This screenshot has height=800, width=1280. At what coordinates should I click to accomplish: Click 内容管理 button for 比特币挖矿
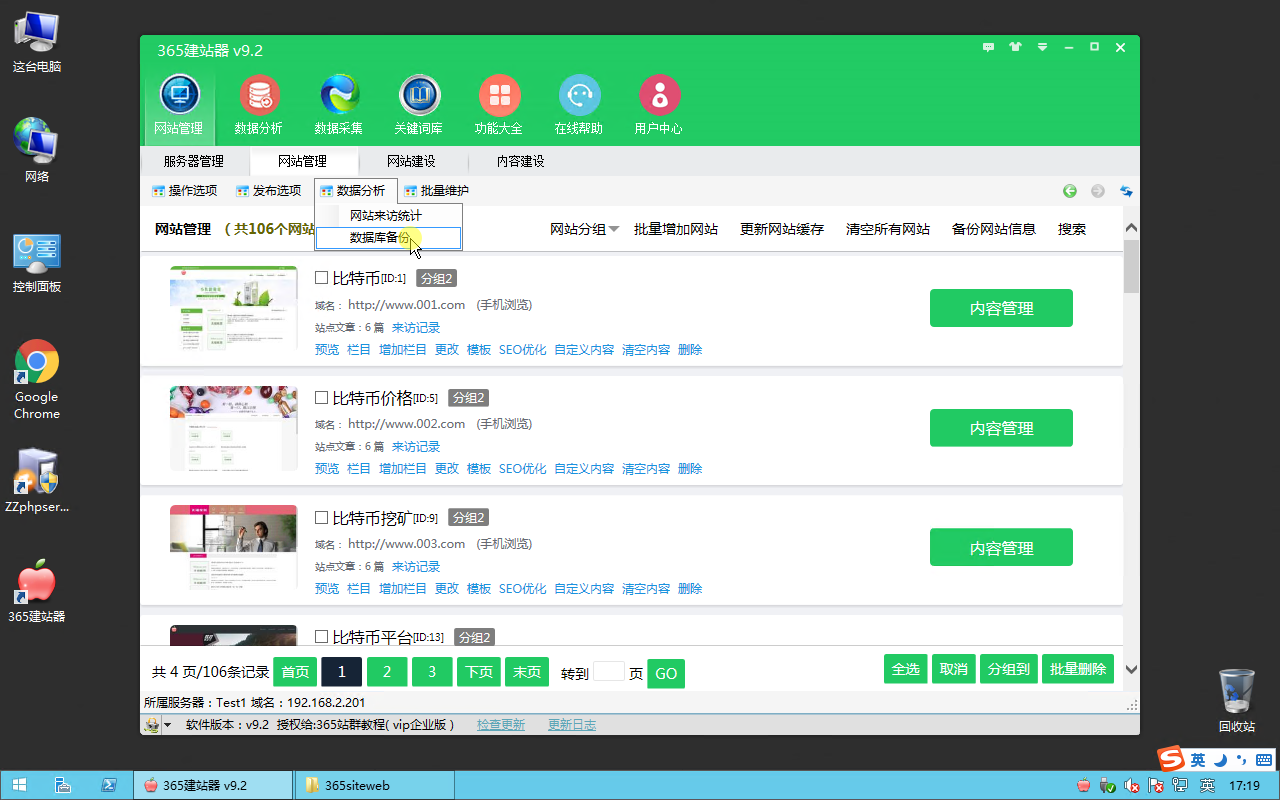(x=1001, y=548)
